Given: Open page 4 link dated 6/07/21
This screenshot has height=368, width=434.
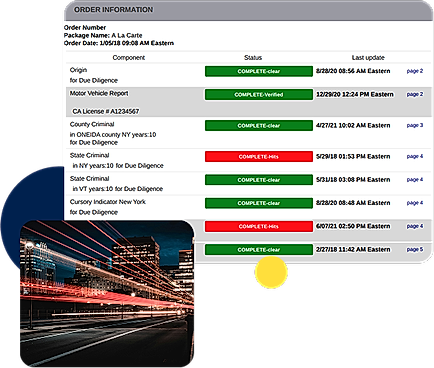Looking at the screenshot, I should [415, 226].
